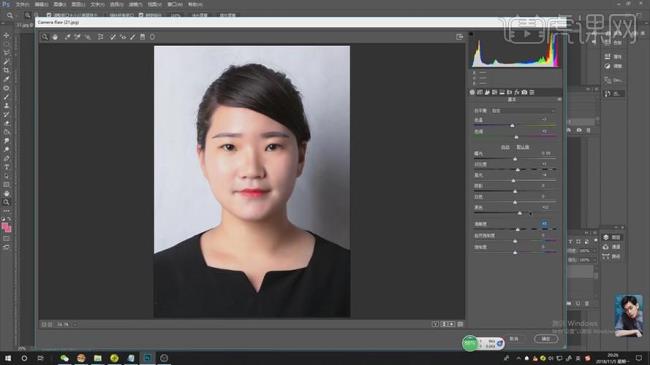Open Photoshop Filter menu
This screenshot has height=365, width=650.
click(x=135, y=5)
